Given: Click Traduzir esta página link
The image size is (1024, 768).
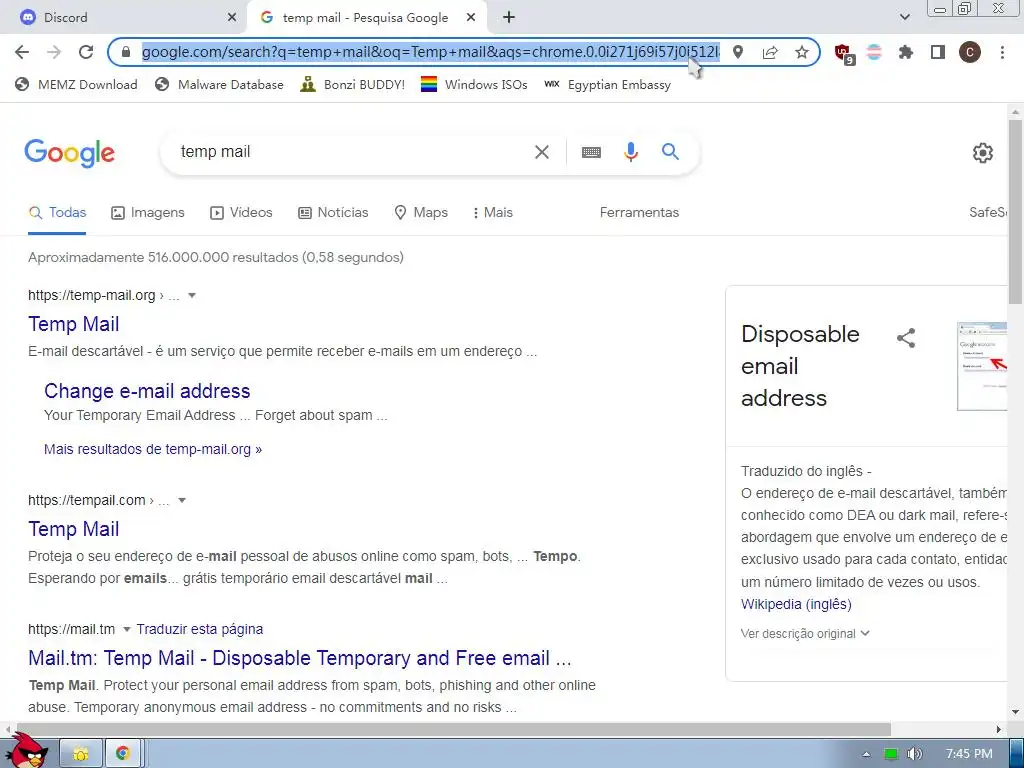Looking at the screenshot, I should pos(200,630).
